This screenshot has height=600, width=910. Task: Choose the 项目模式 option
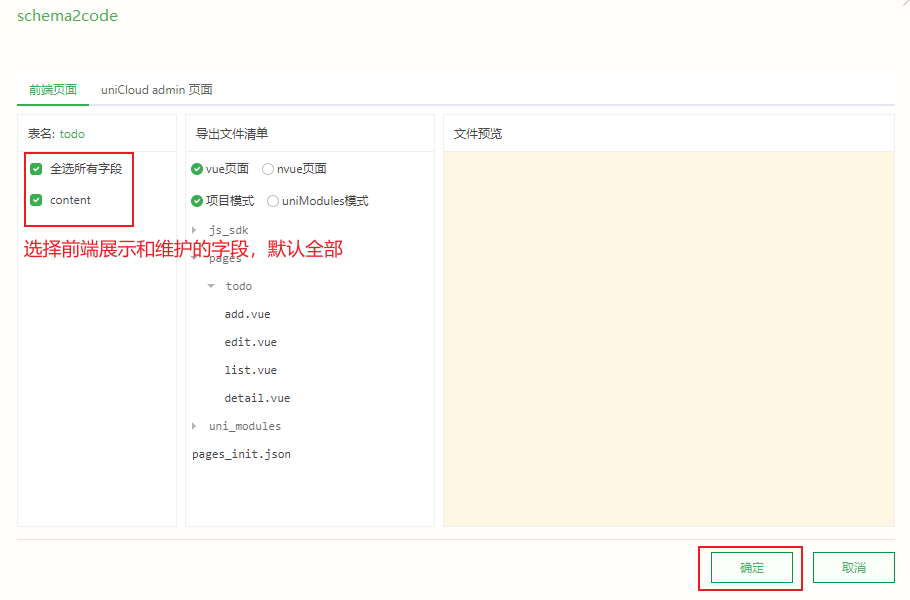pos(196,200)
